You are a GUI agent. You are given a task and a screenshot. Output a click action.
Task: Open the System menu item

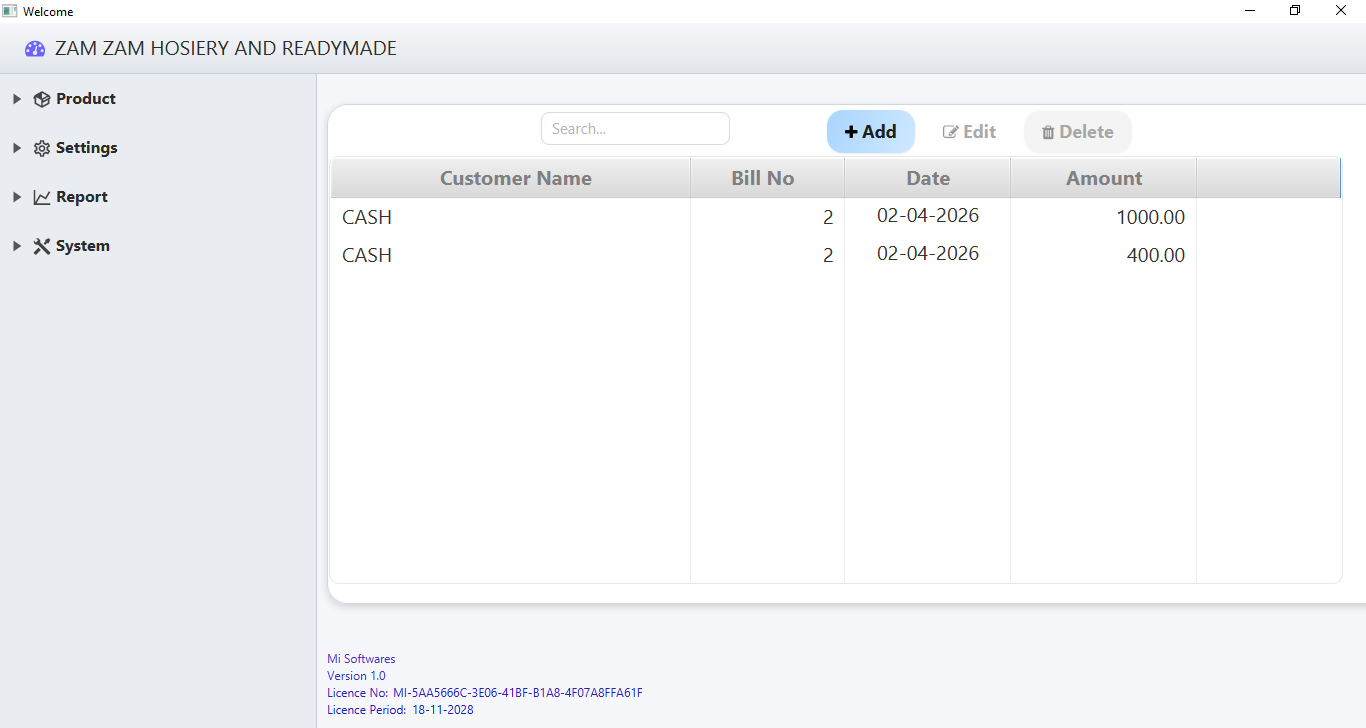(80, 245)
